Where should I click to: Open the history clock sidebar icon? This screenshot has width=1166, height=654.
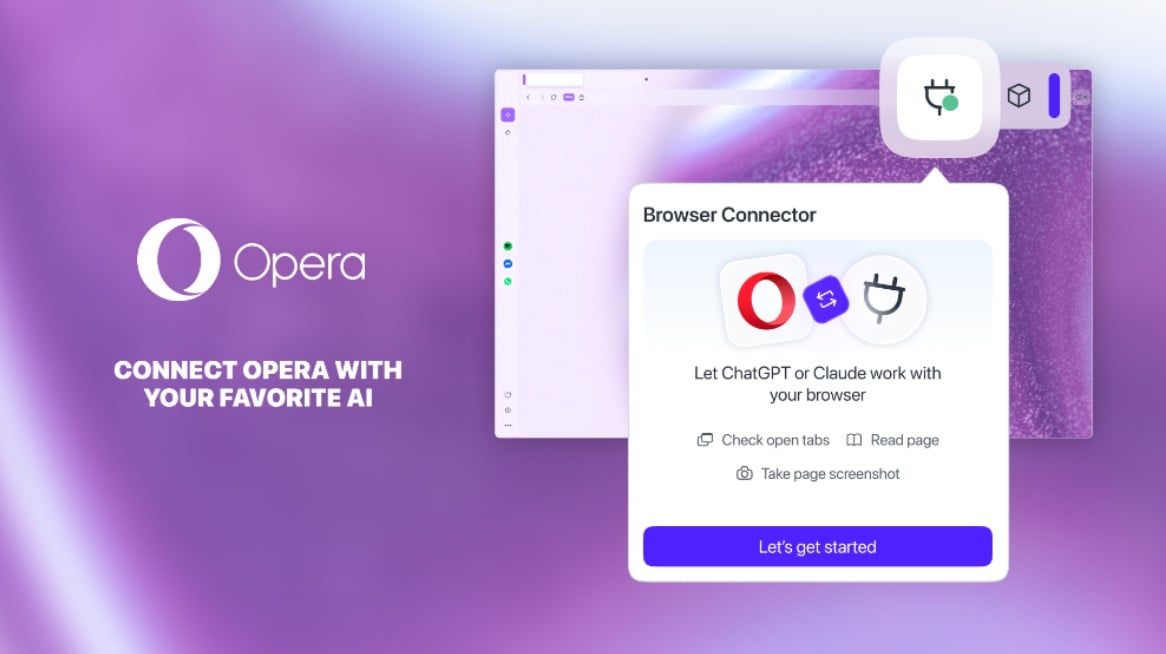tap(508, 410)
